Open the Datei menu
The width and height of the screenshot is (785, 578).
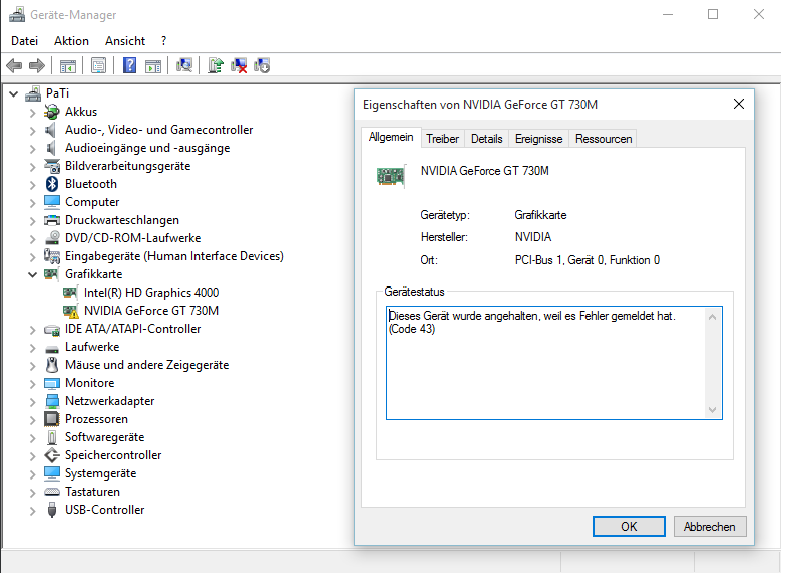click(x=24, y=41)
